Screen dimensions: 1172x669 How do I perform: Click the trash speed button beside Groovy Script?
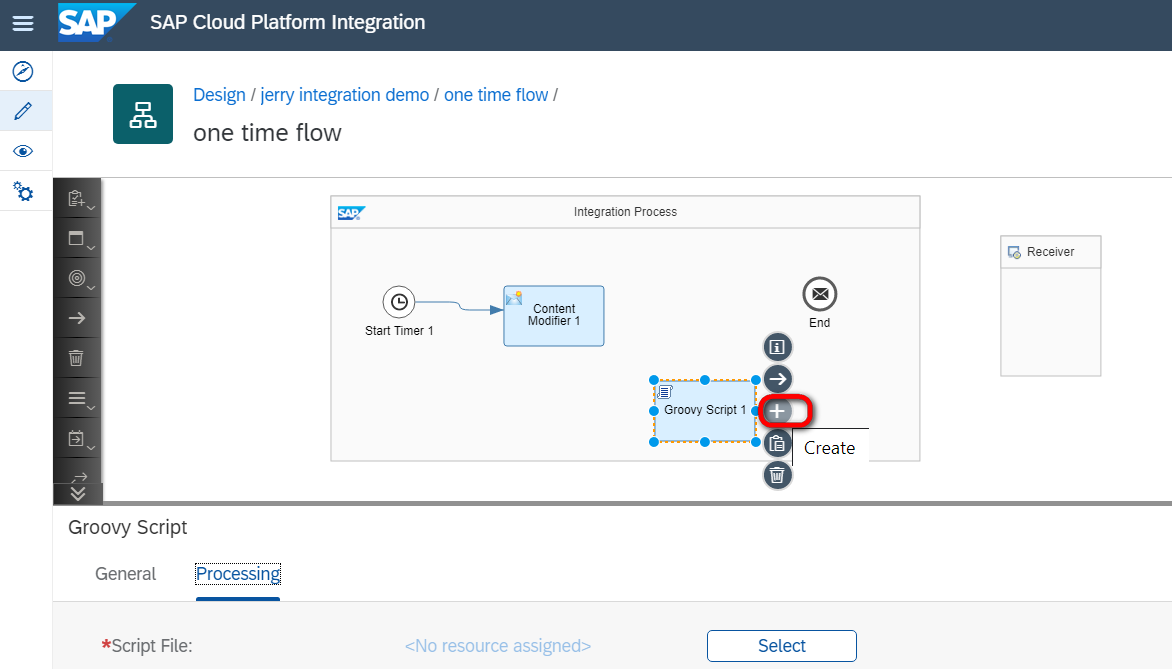click(778, 475)
